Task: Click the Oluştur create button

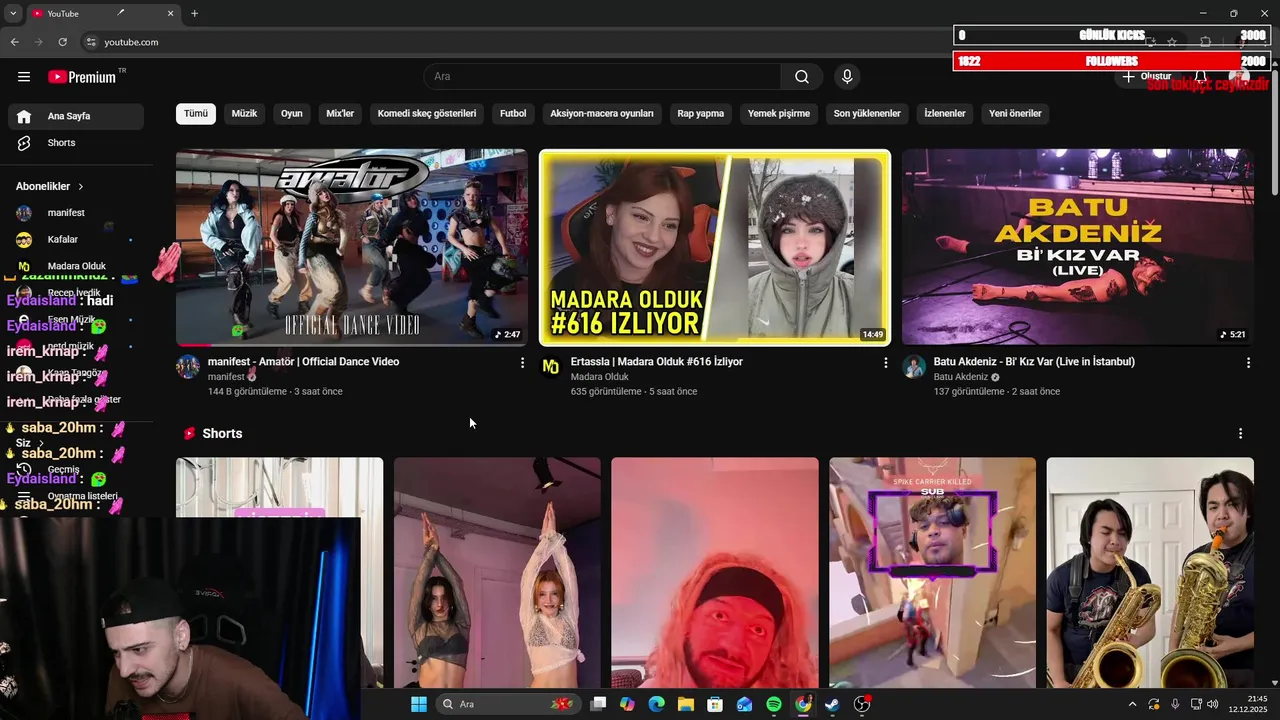Action: click(x=1147, y=77)
